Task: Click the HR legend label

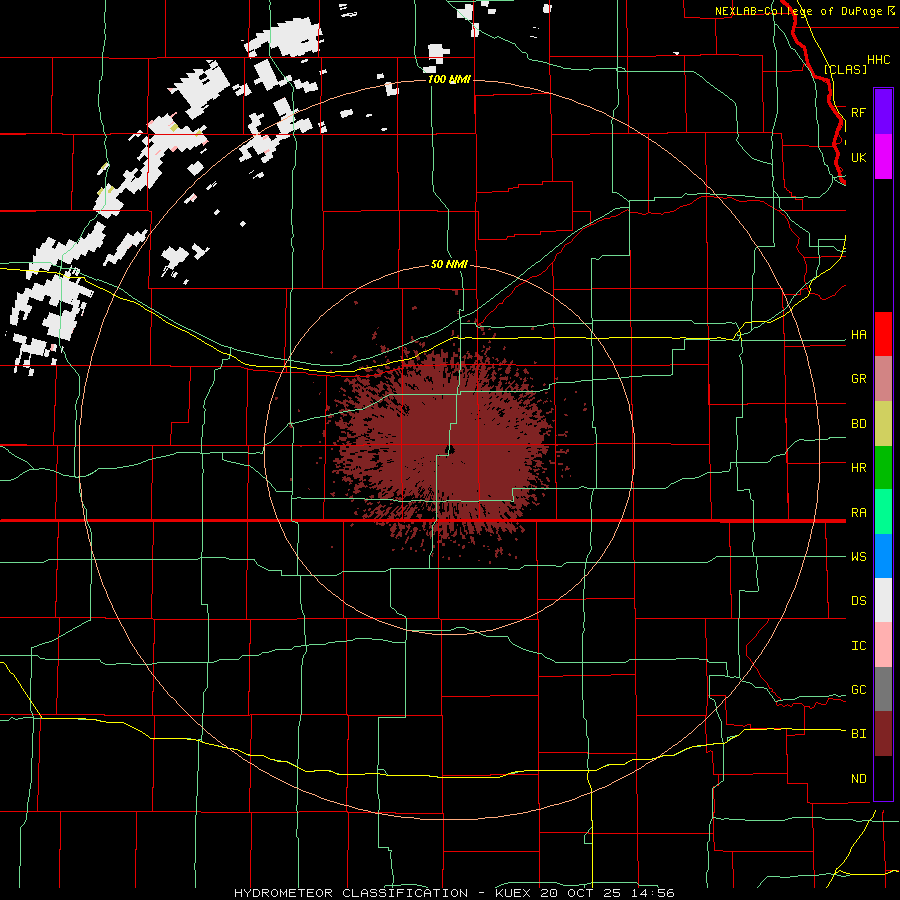Action: [x=858, y=468]
